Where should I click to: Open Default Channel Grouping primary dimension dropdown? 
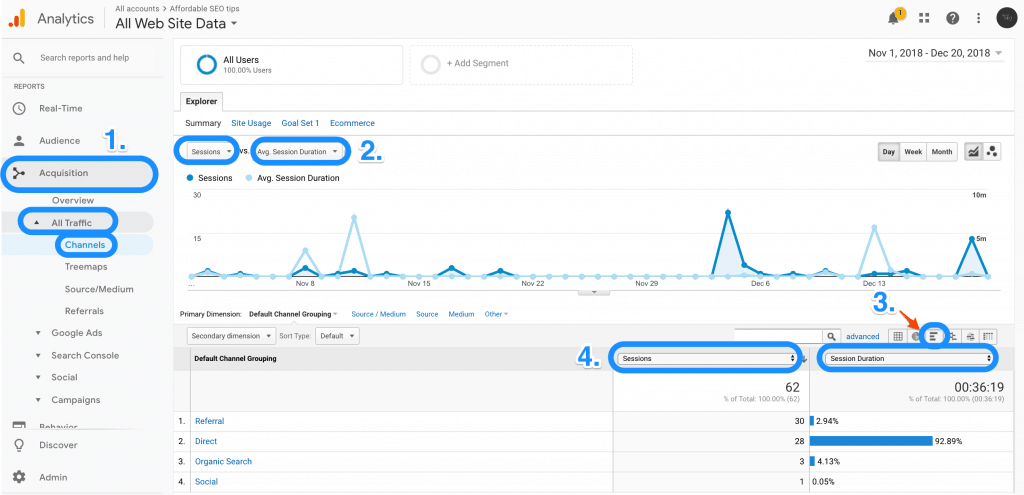[x=293, y=314]
